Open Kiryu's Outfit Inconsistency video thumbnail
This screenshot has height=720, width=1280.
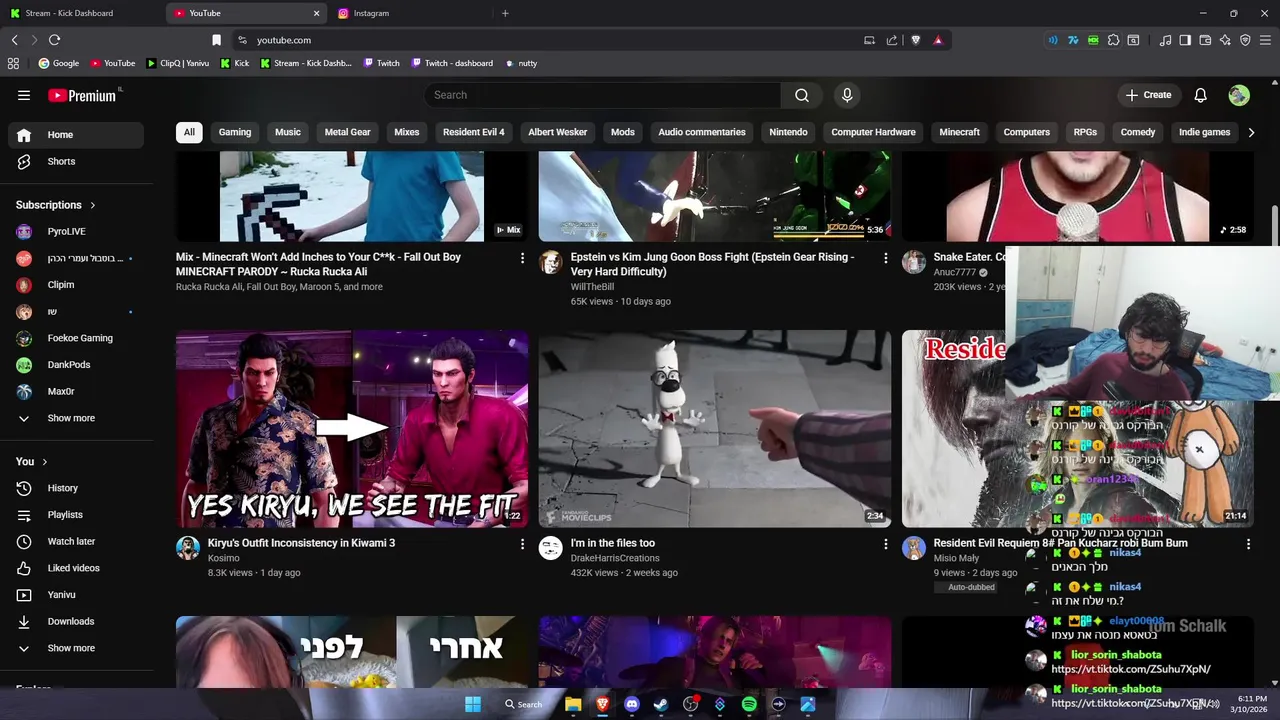(352, 429)
